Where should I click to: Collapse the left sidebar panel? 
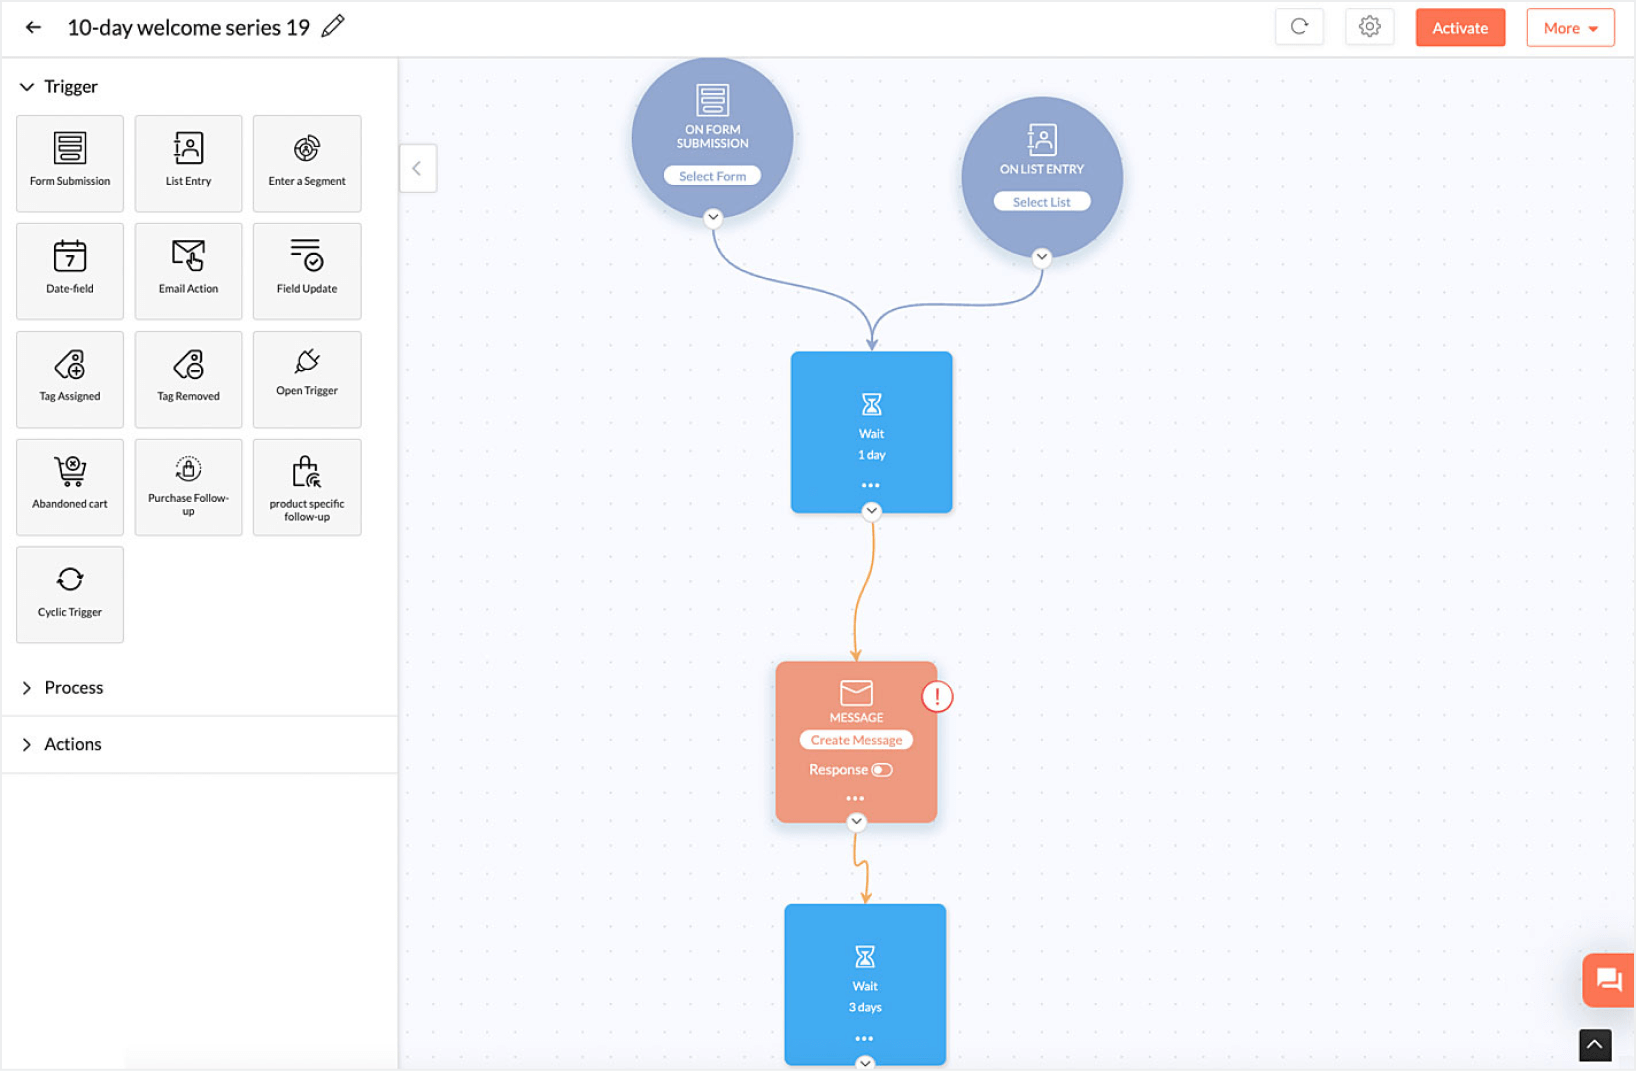tap(417, 168)
